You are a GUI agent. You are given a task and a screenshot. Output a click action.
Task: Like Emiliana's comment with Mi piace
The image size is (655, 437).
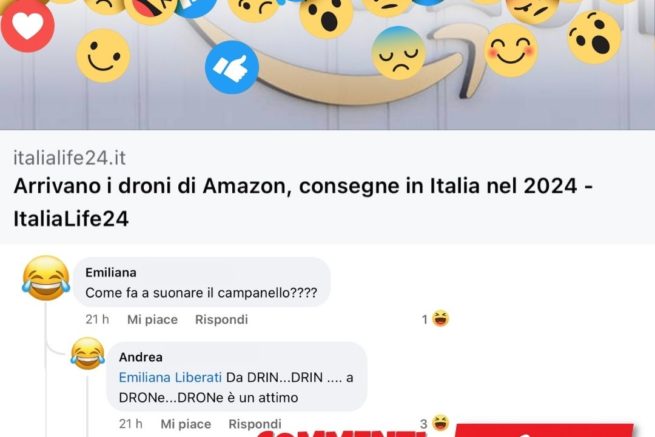pos(152,320)
